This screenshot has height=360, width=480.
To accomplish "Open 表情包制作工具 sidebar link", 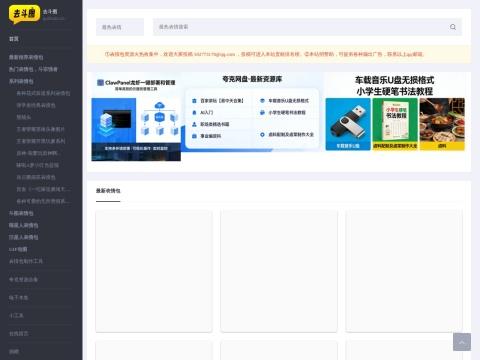I will tap(26, 261).
